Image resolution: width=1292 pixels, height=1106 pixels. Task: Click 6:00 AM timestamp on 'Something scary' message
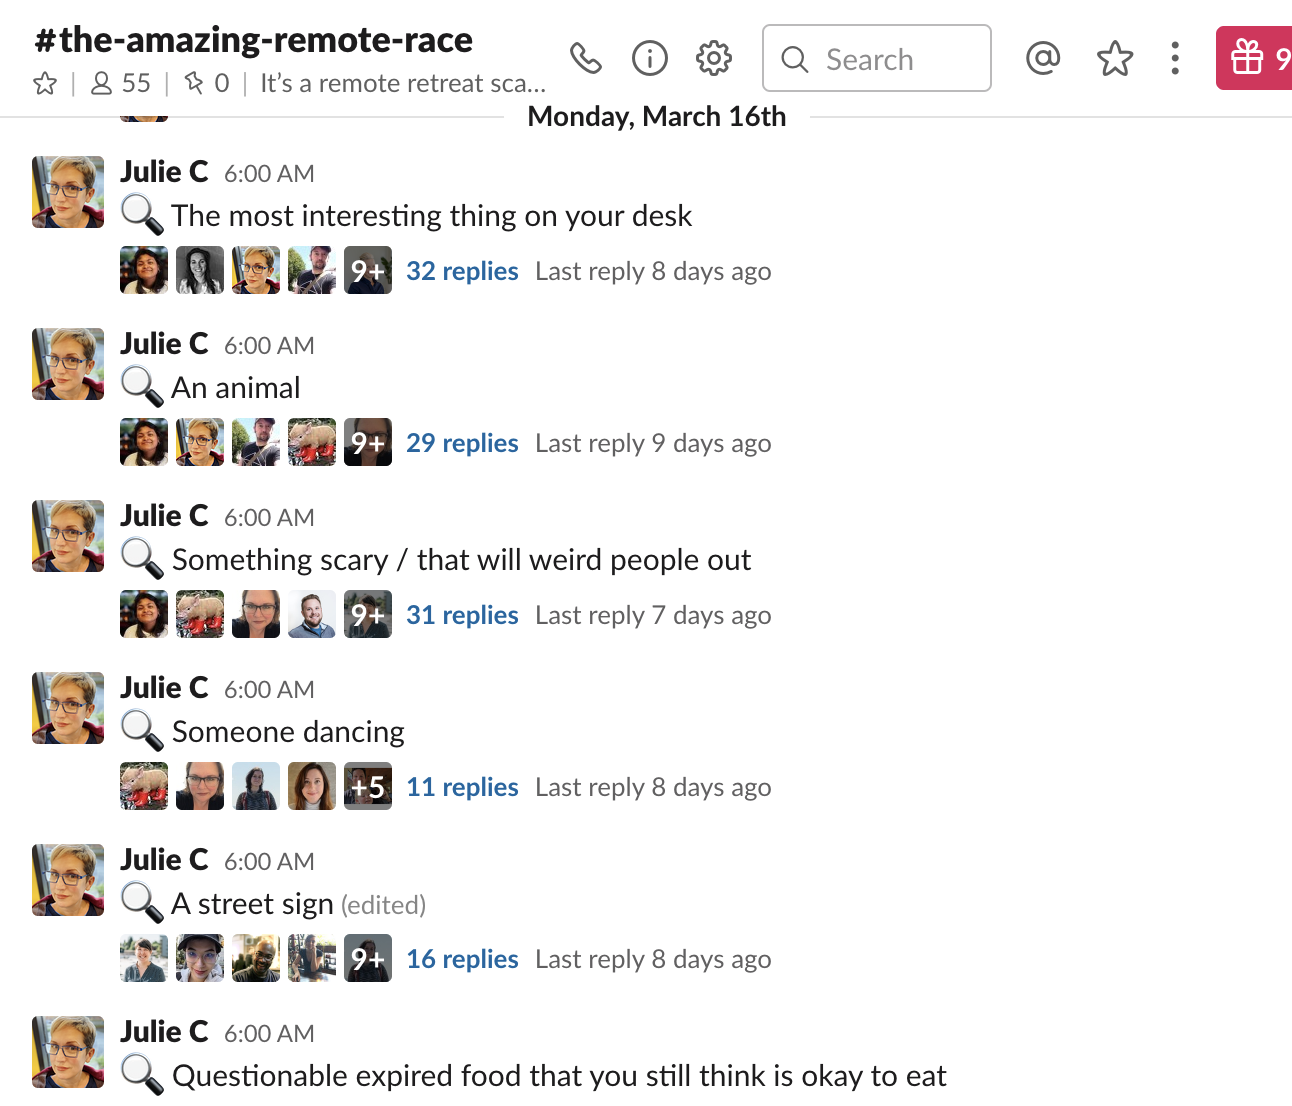269,518
